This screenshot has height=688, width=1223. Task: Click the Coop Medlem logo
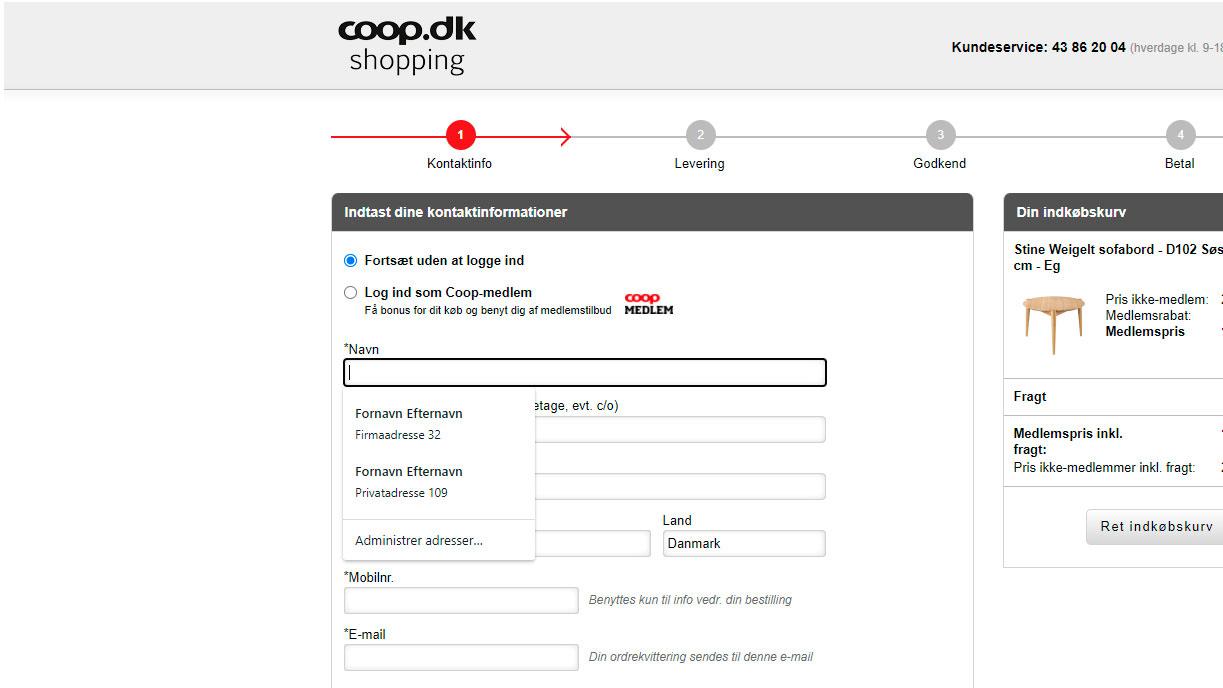649,304
